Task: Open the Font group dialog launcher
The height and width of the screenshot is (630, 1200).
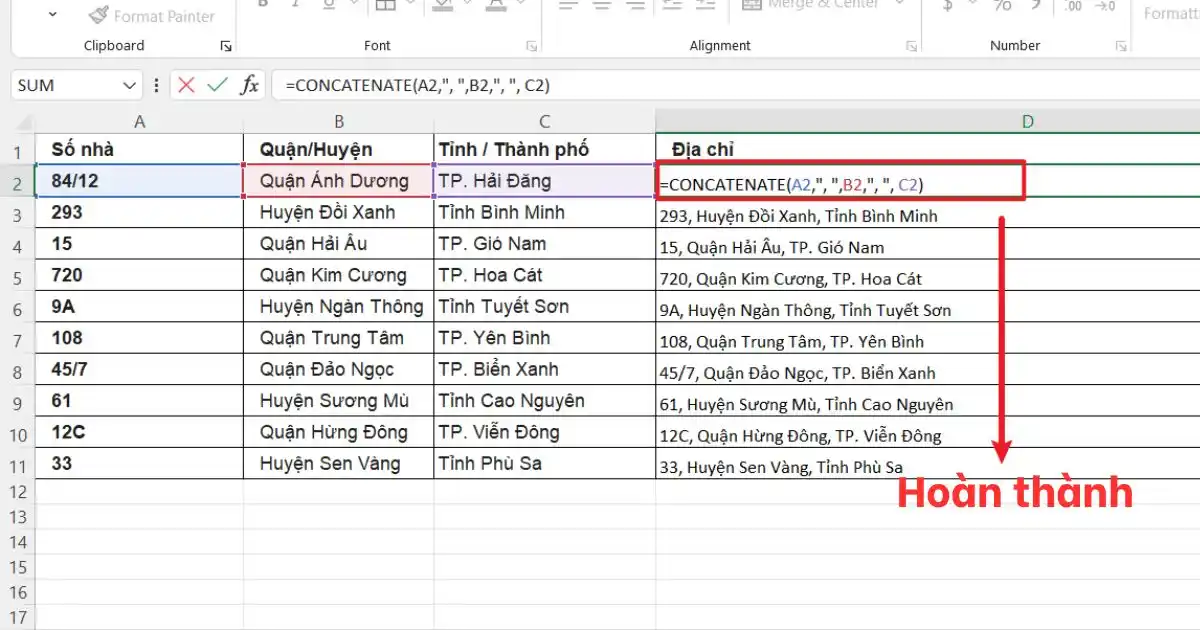Action: pyautogui.click(x=531, y=46)
